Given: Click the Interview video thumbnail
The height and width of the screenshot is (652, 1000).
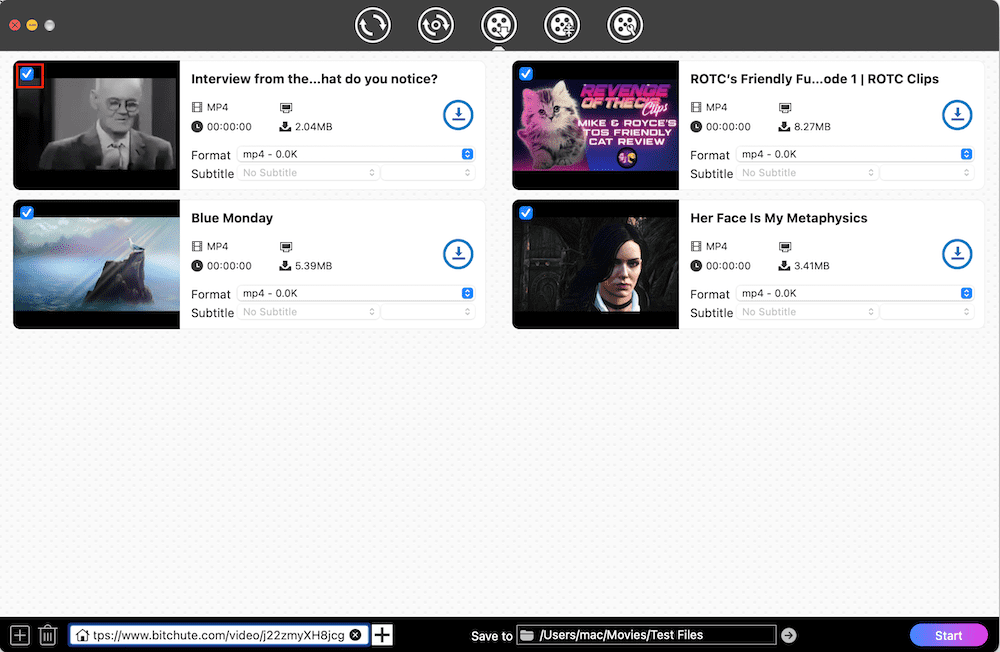Looking at the screenshot, I should (x=96, y=125).
